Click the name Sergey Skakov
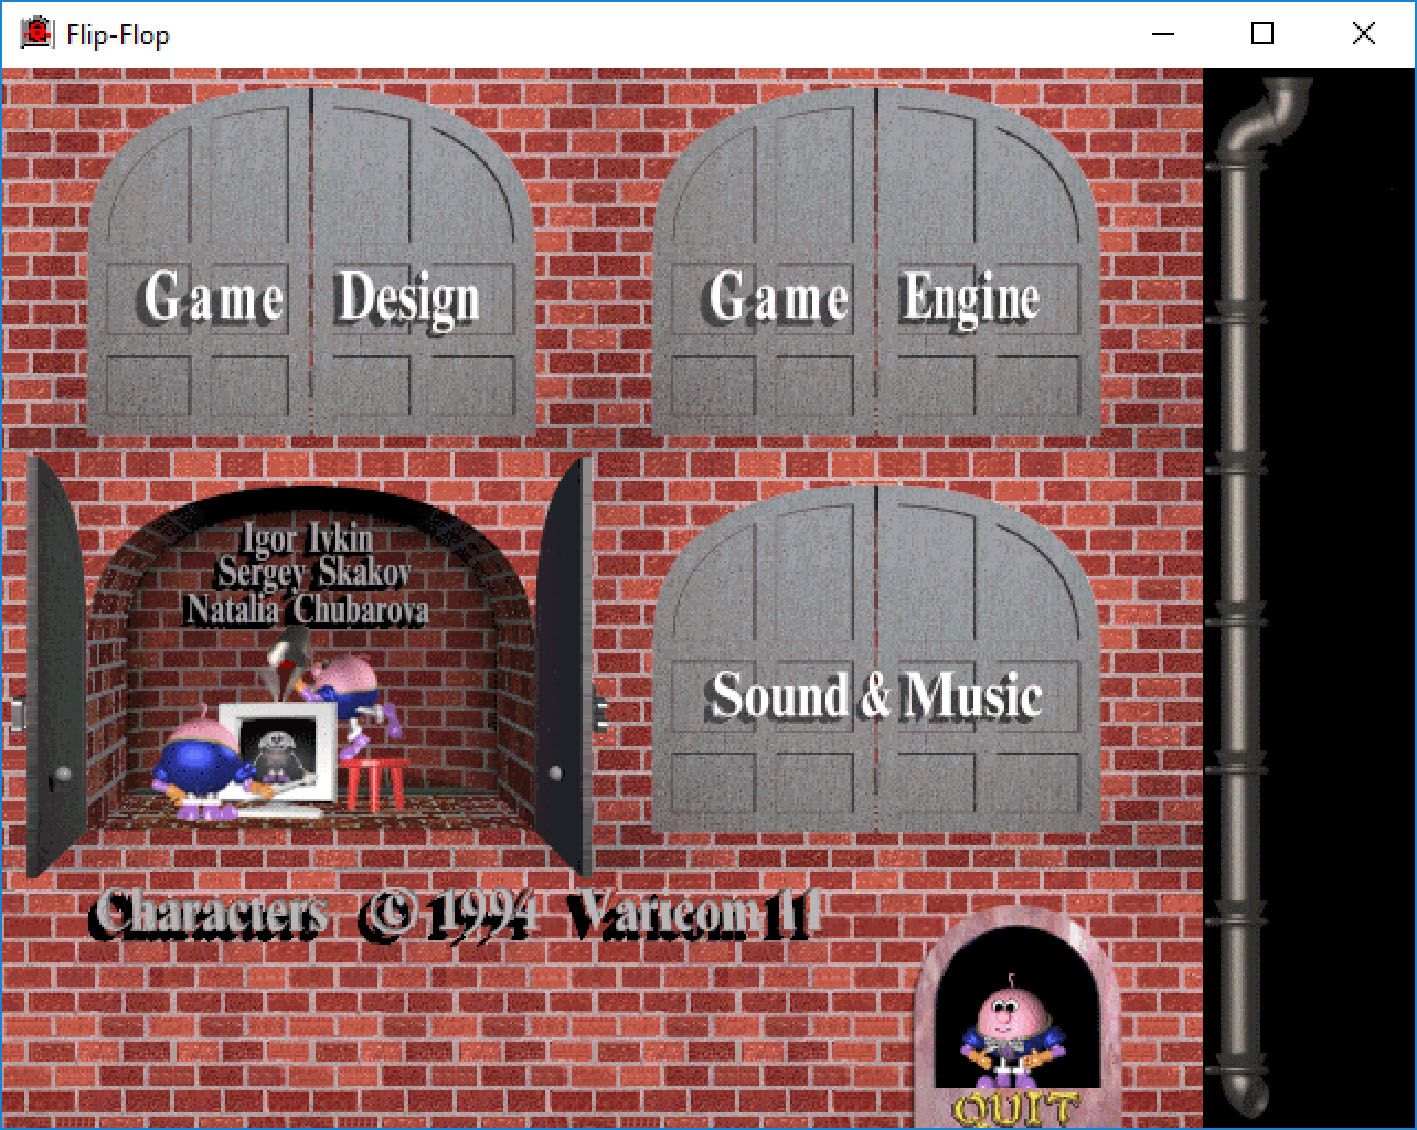The image size is (1417, 1130). pyautogui.click(x=314, y=573)
